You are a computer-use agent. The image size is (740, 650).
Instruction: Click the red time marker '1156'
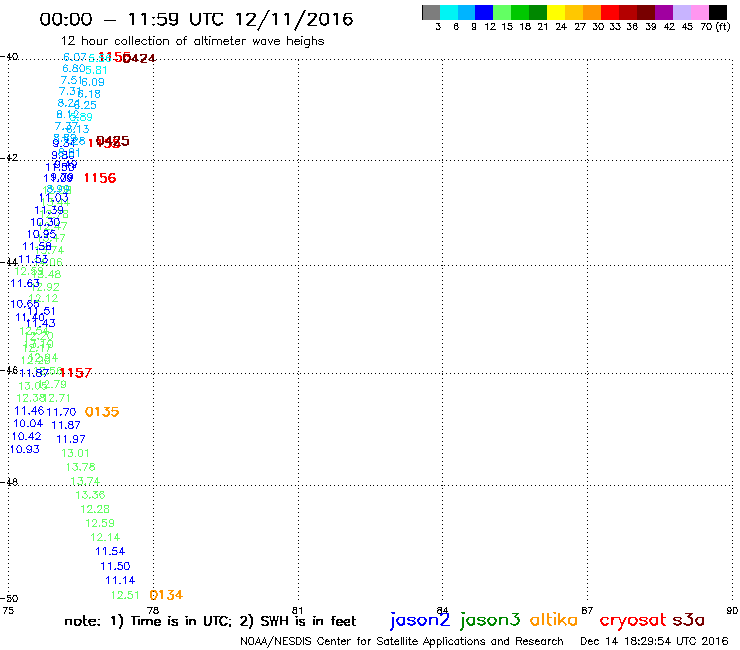[100, 178]
